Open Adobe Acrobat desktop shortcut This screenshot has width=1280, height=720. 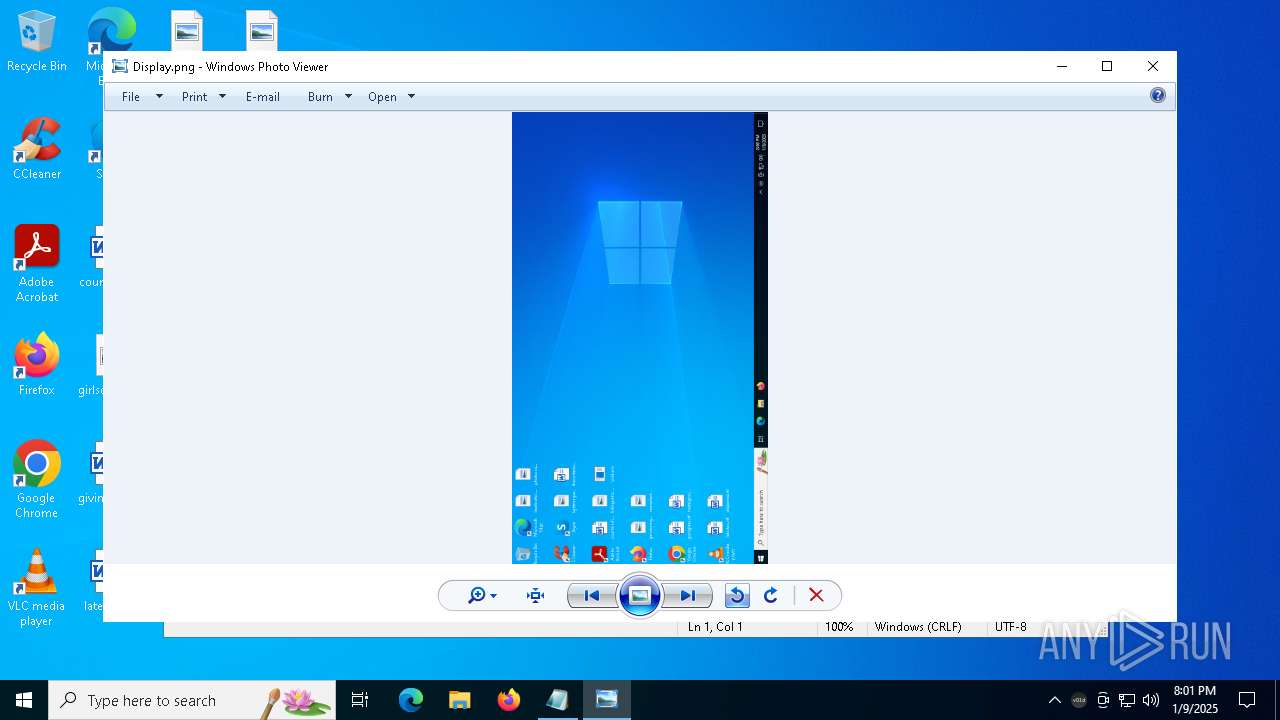tap(37, 264)
